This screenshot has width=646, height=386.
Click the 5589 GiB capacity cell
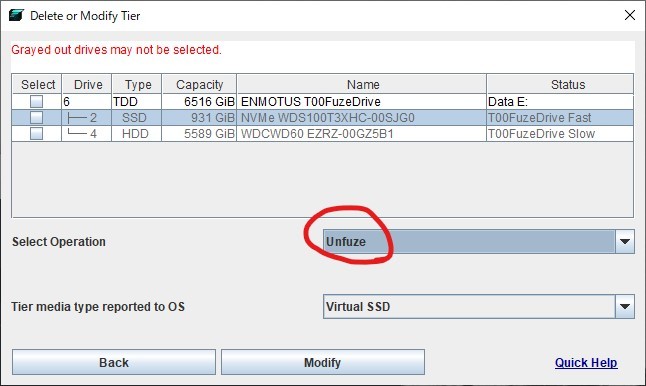click(x=199, y=133)
